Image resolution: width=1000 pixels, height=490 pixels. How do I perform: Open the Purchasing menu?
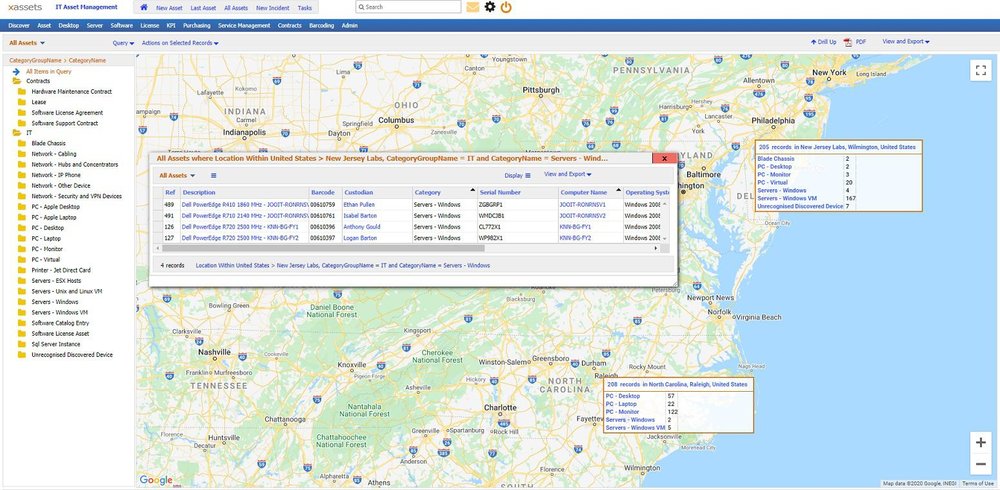tap(196, 26)
